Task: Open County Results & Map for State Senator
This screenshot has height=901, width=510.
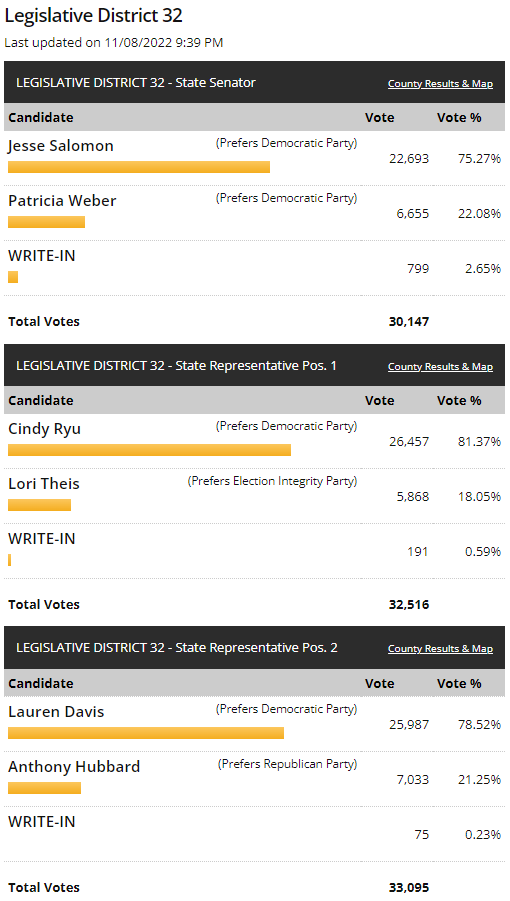Action: coord(440,84)
